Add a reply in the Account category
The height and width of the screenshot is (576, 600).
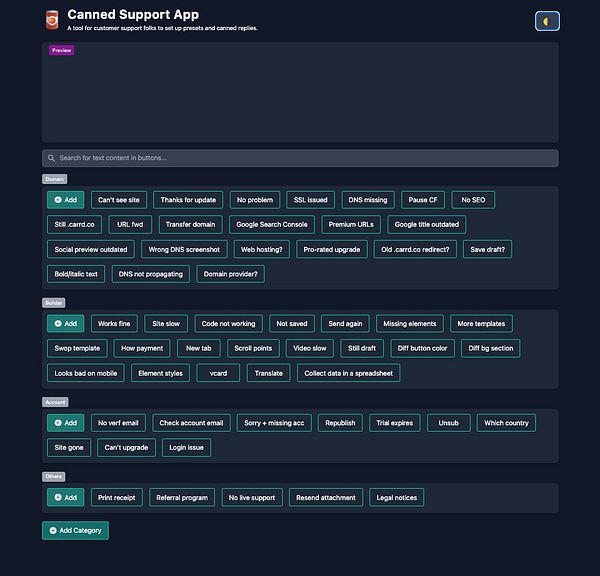click(x=65, y=423)
